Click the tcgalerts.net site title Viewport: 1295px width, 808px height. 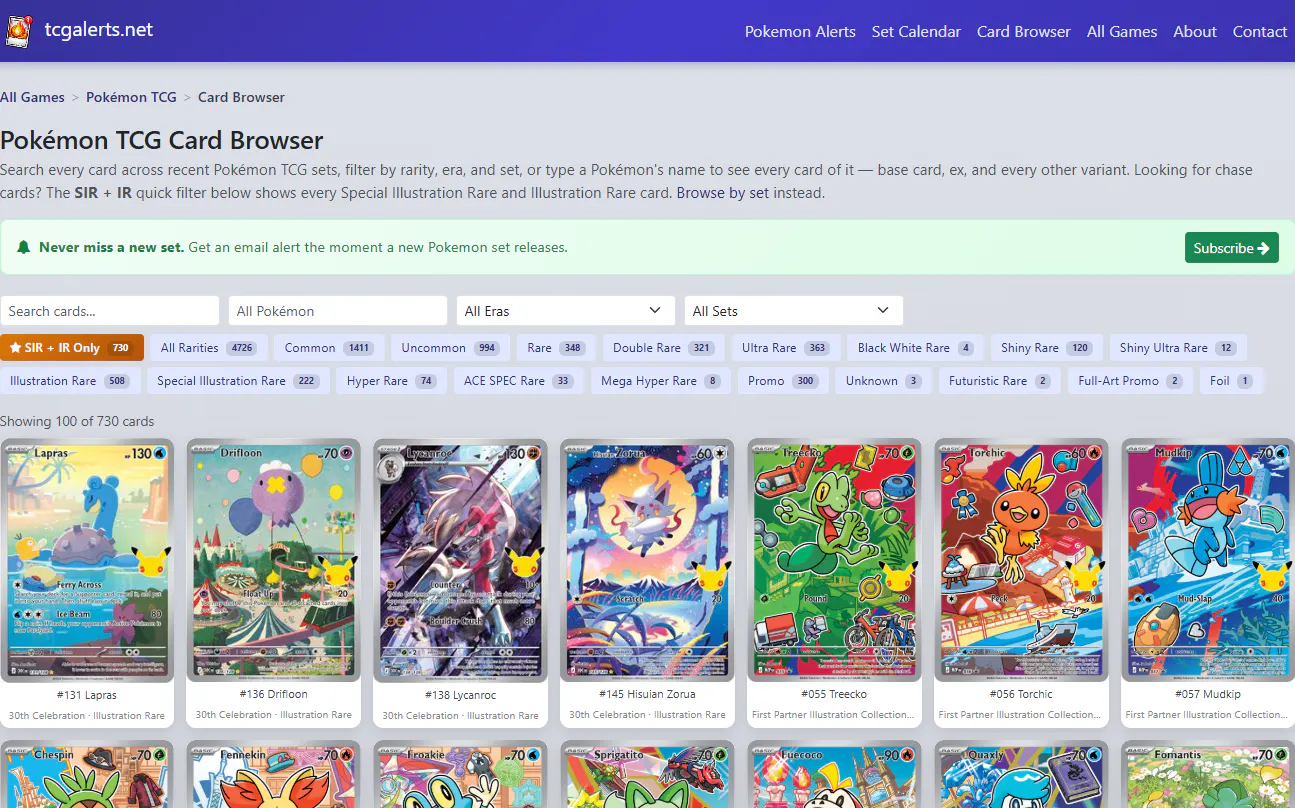[99, 30]
